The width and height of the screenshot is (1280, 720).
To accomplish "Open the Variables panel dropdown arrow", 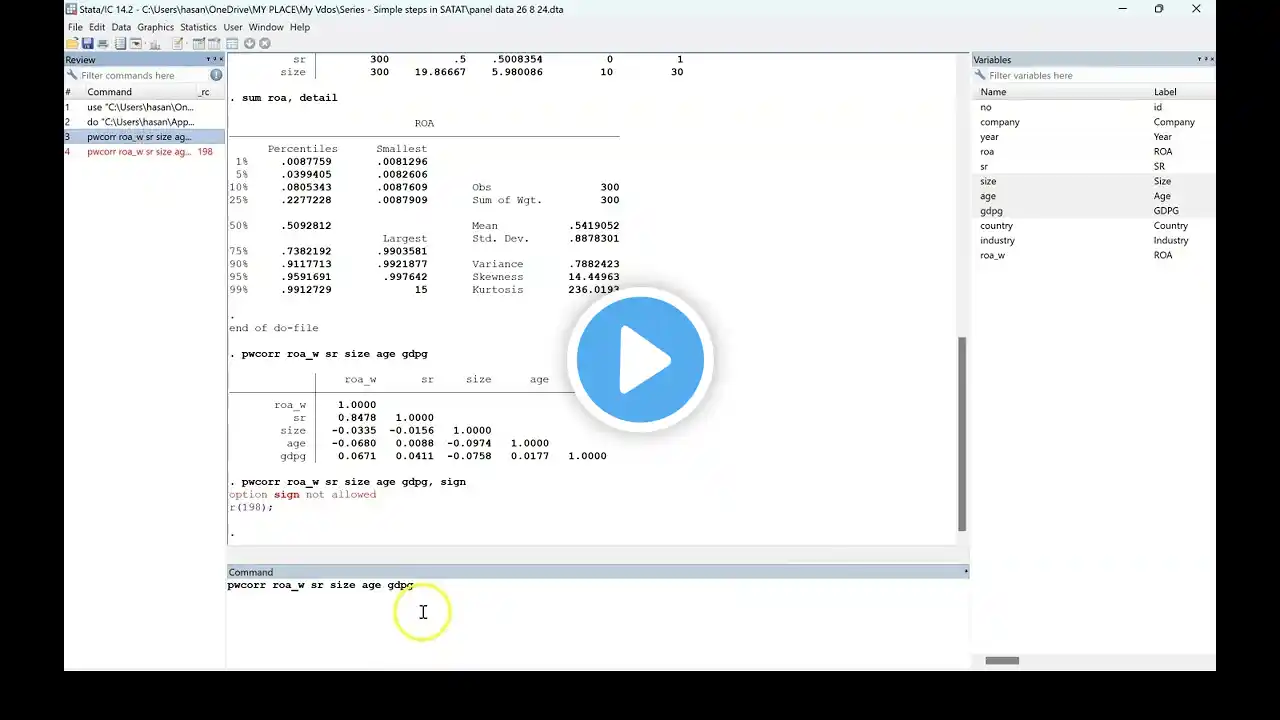I will [1199, 59].
